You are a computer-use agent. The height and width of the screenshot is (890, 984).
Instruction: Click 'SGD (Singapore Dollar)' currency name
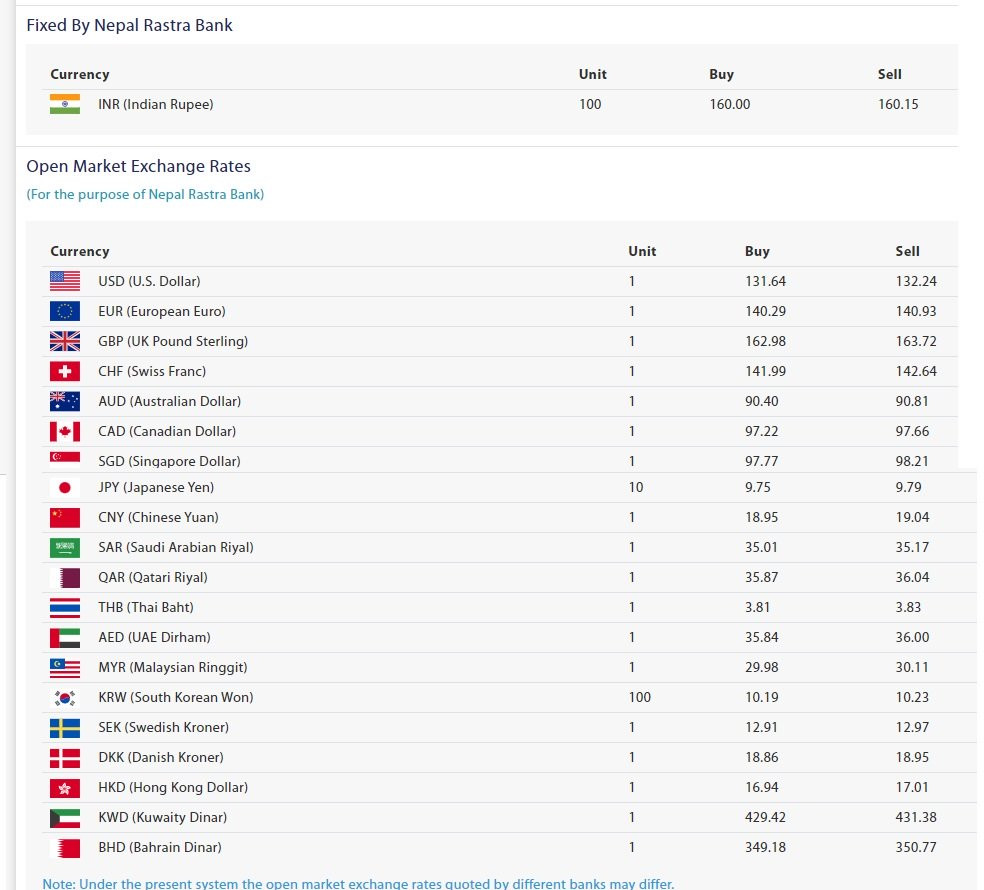[169, 461]
